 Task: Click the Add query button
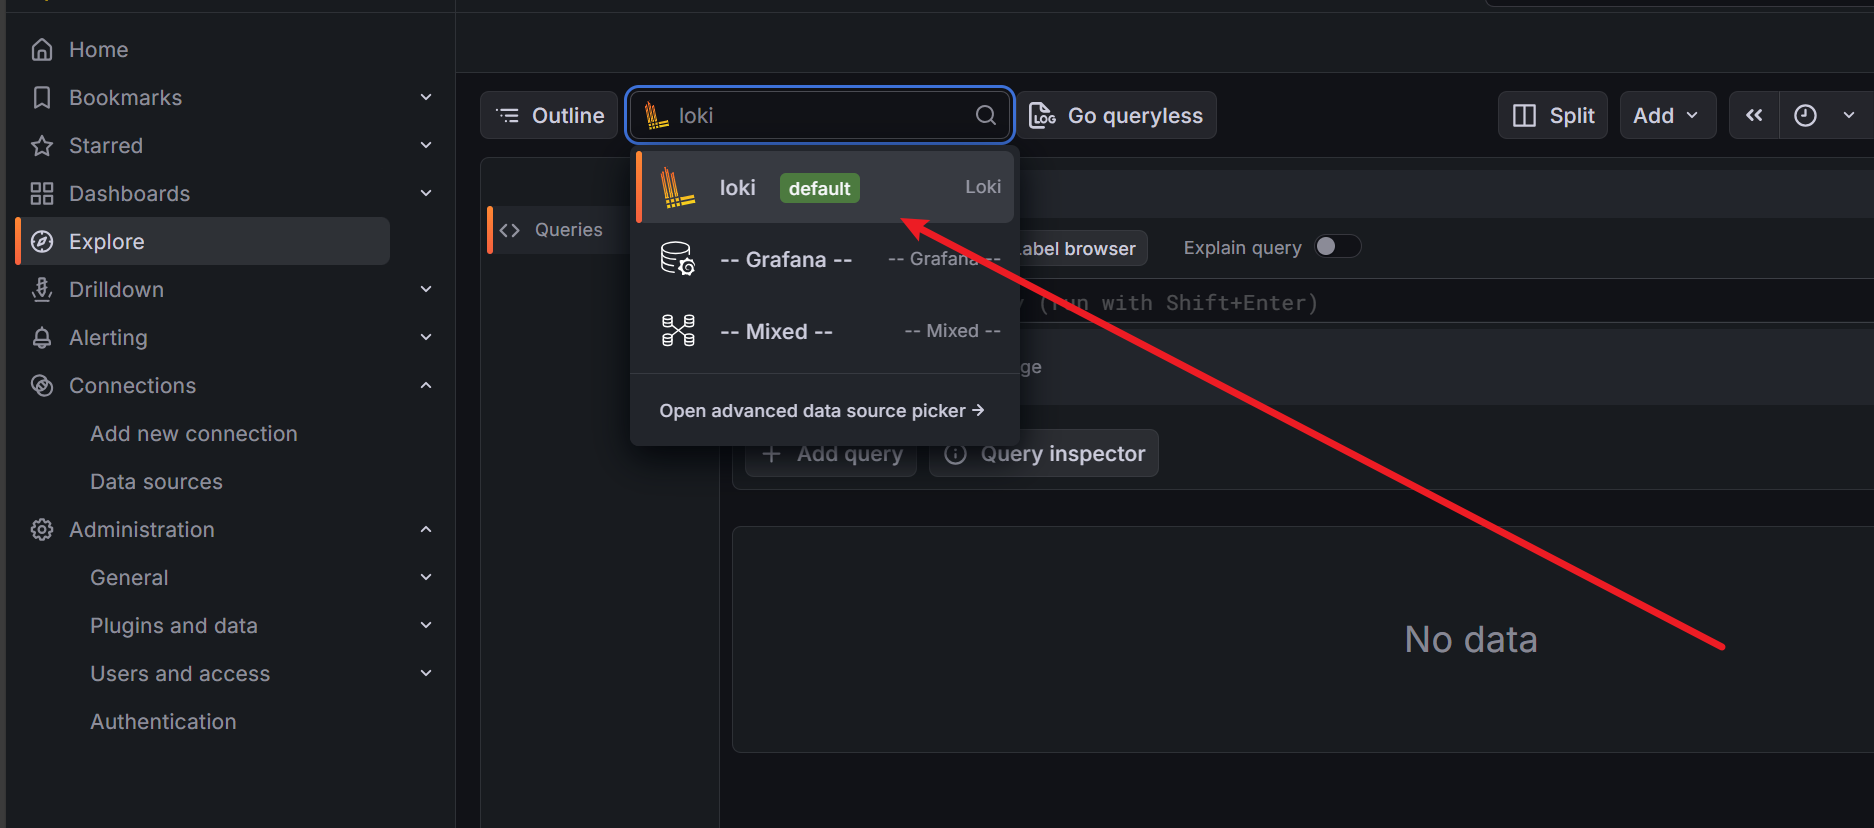831,453
